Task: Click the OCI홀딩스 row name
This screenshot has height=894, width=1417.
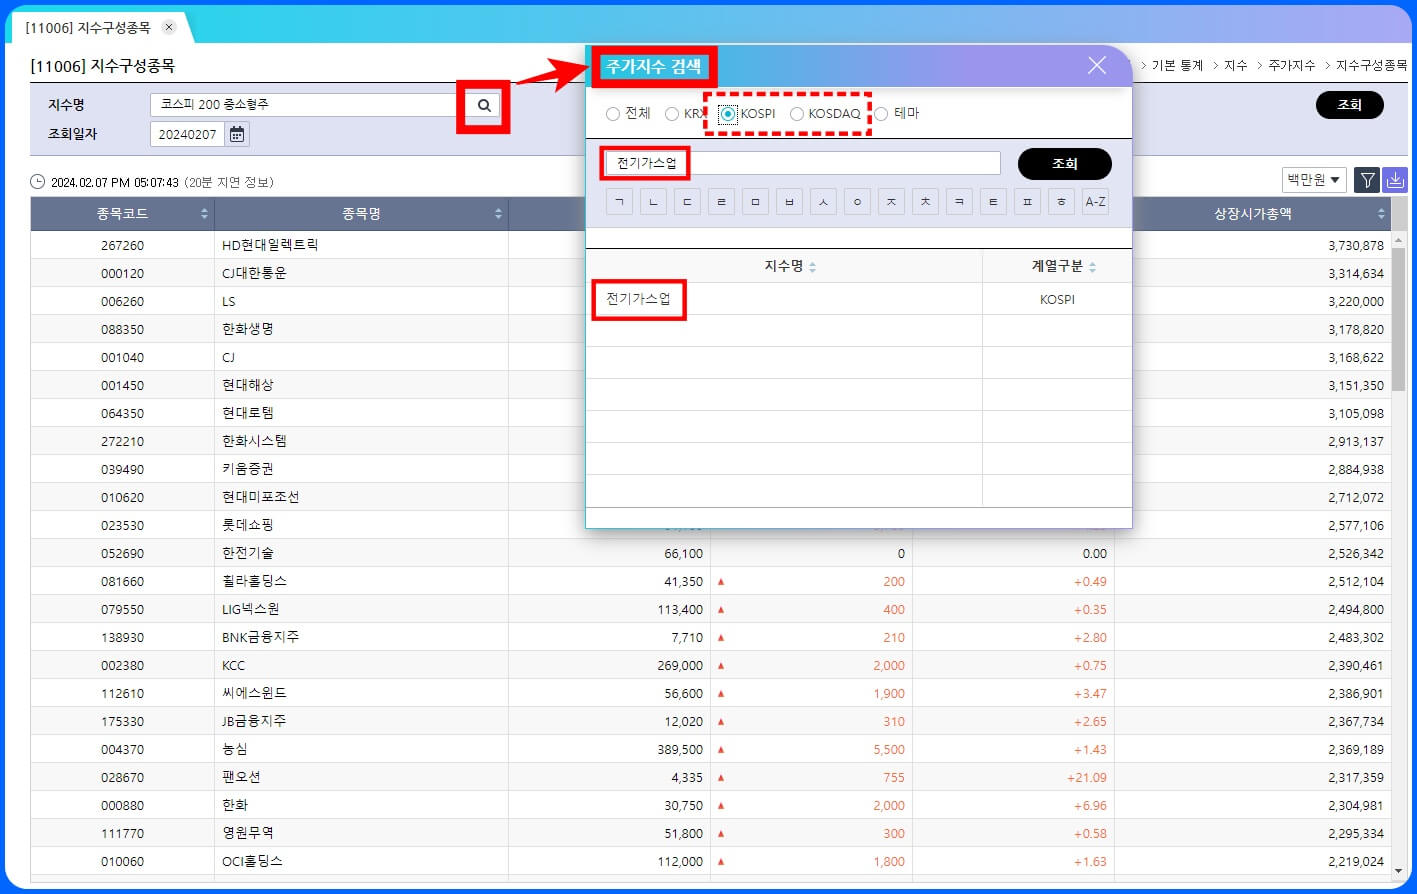Action: pos(252,861)
